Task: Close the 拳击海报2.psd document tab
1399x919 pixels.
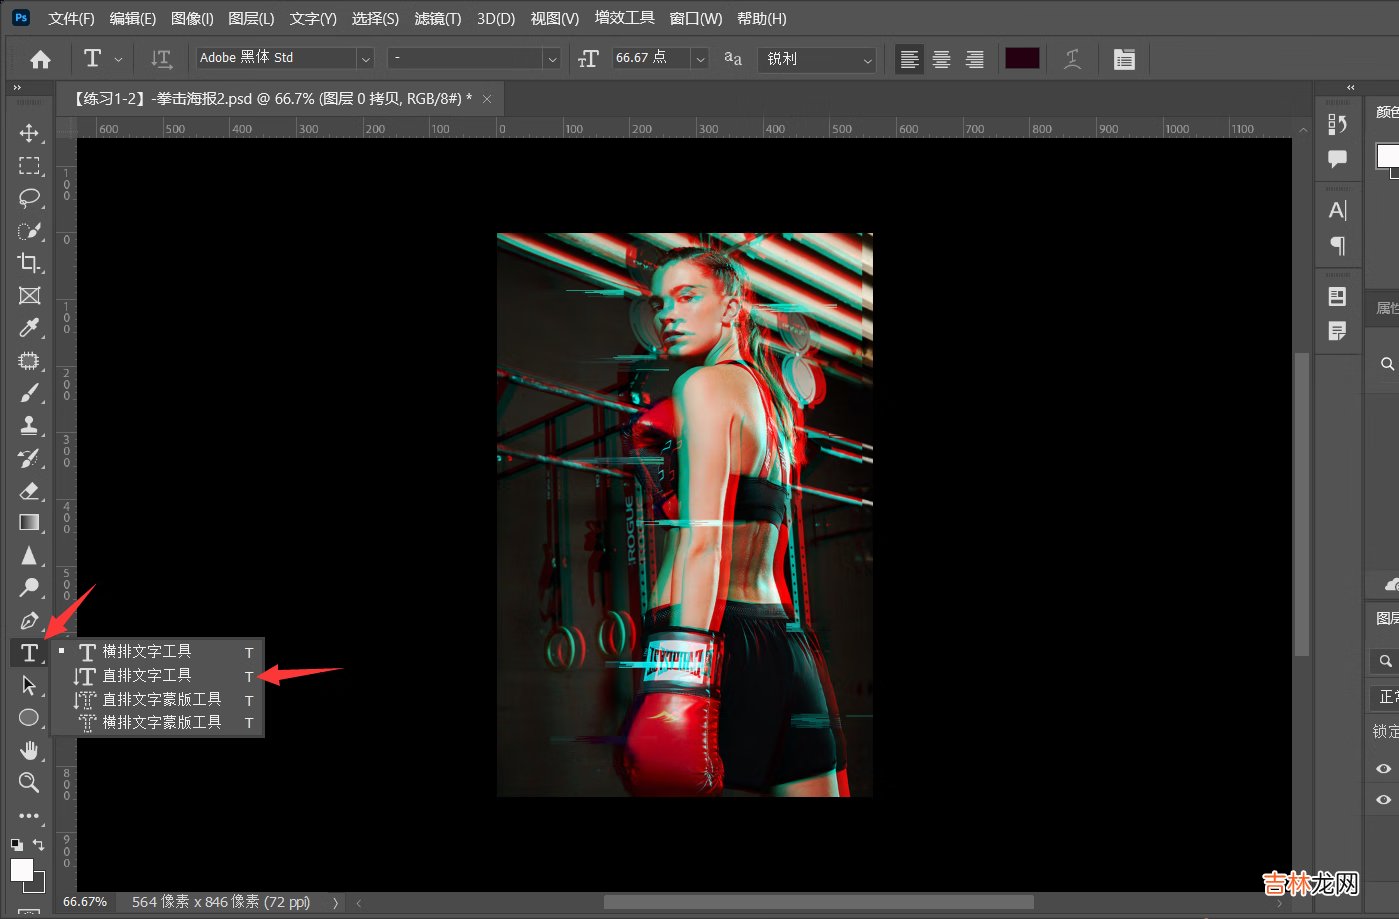Action: click(487, 98)
